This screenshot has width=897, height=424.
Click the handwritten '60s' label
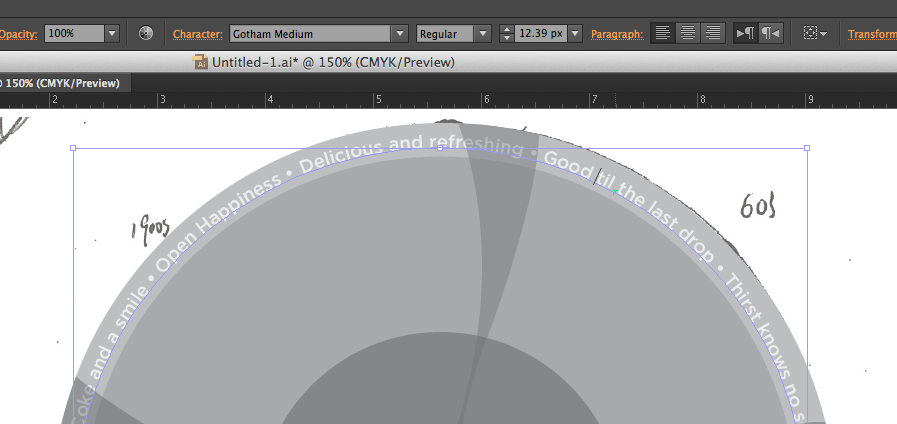759,206
